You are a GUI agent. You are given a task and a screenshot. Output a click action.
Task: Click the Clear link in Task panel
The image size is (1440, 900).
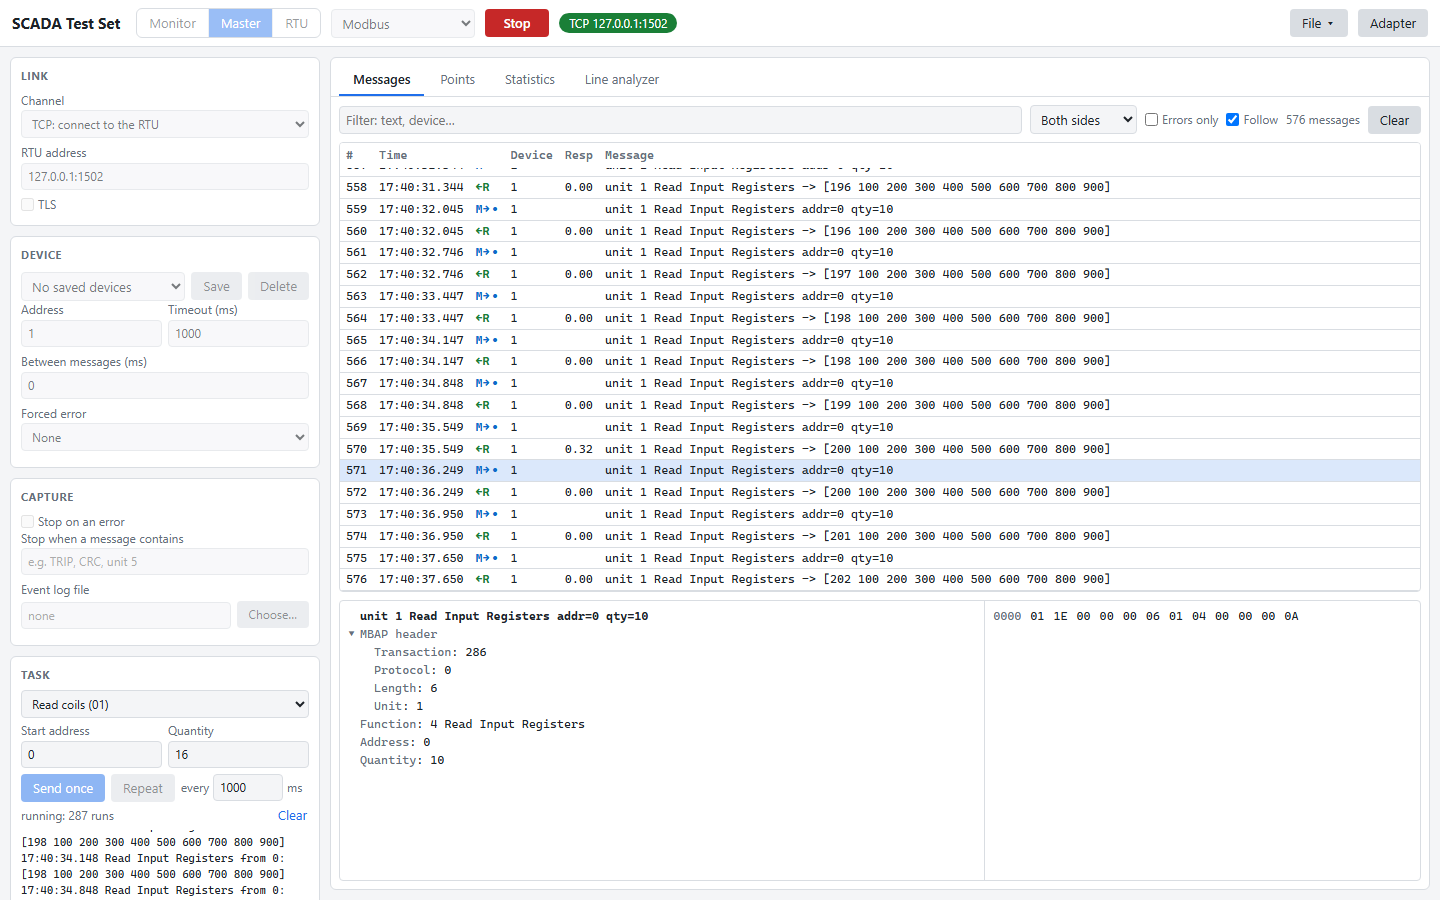click(292, 816)
